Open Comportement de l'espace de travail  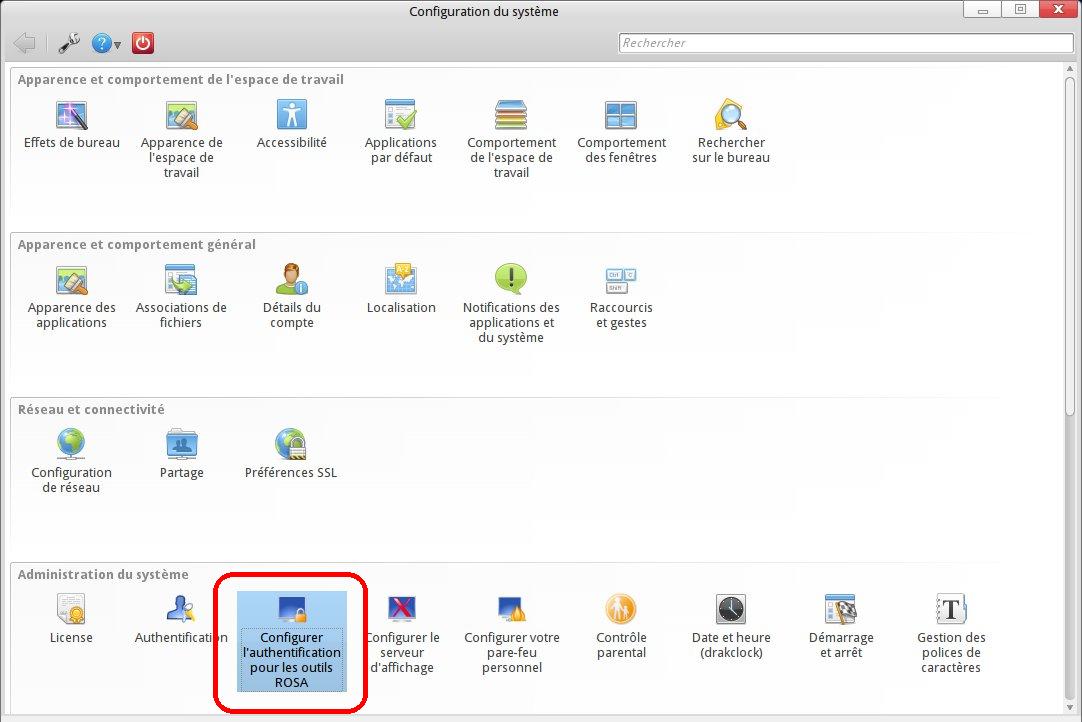pos(511,140)
